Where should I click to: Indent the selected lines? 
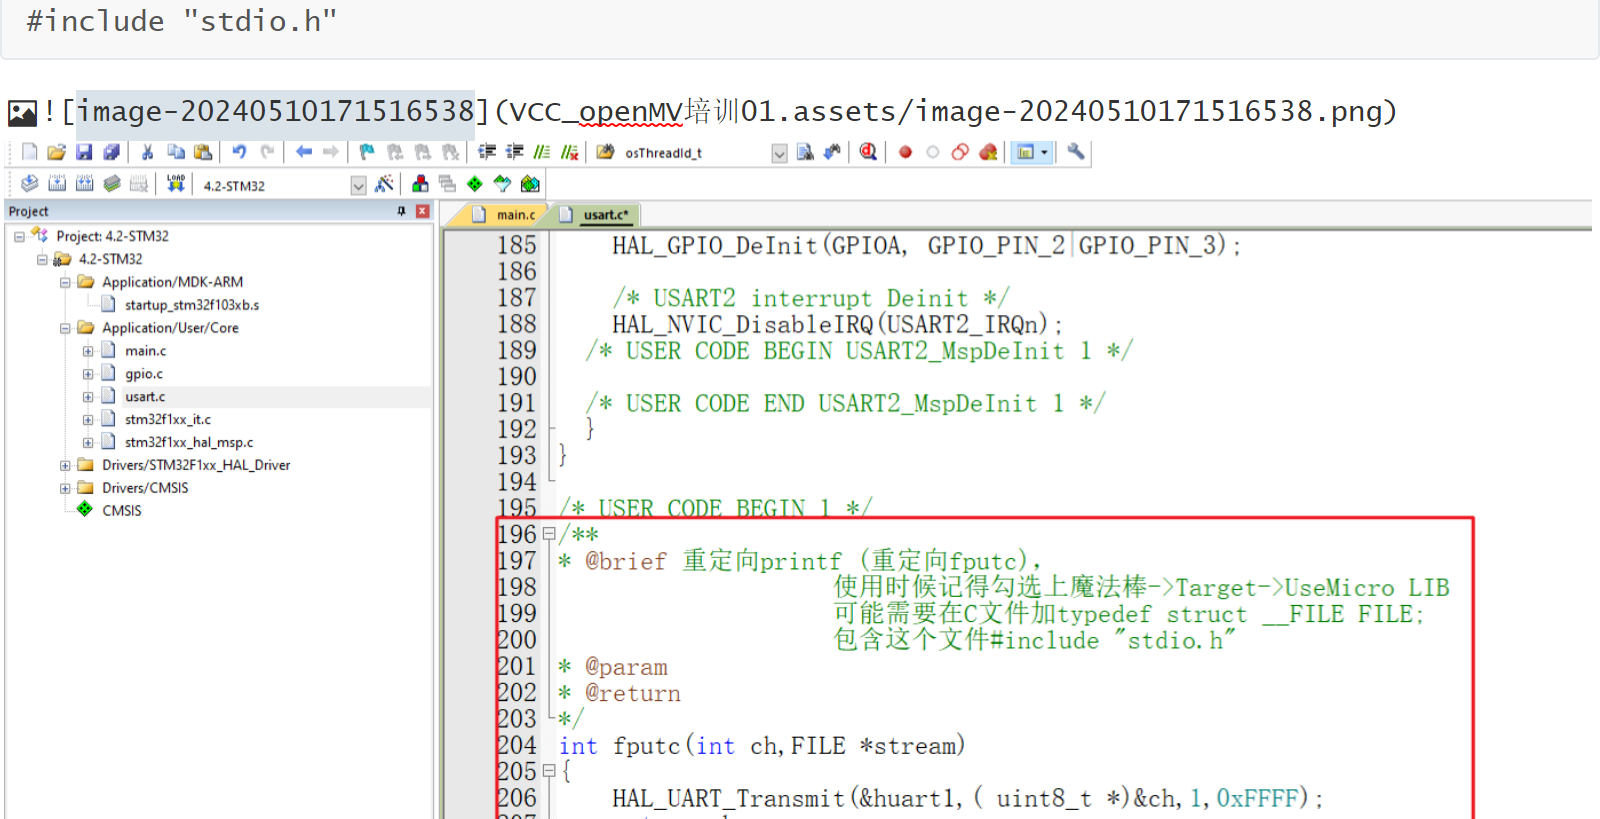click(x=487, y=152)
